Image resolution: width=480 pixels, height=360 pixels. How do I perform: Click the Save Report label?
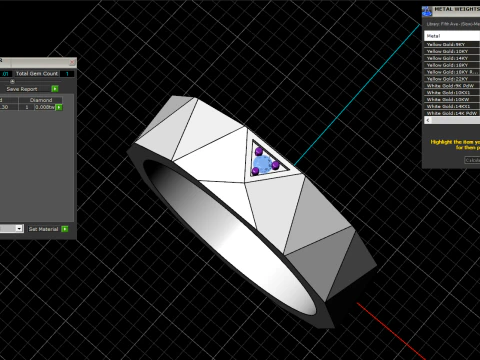[x=22, y=89]
